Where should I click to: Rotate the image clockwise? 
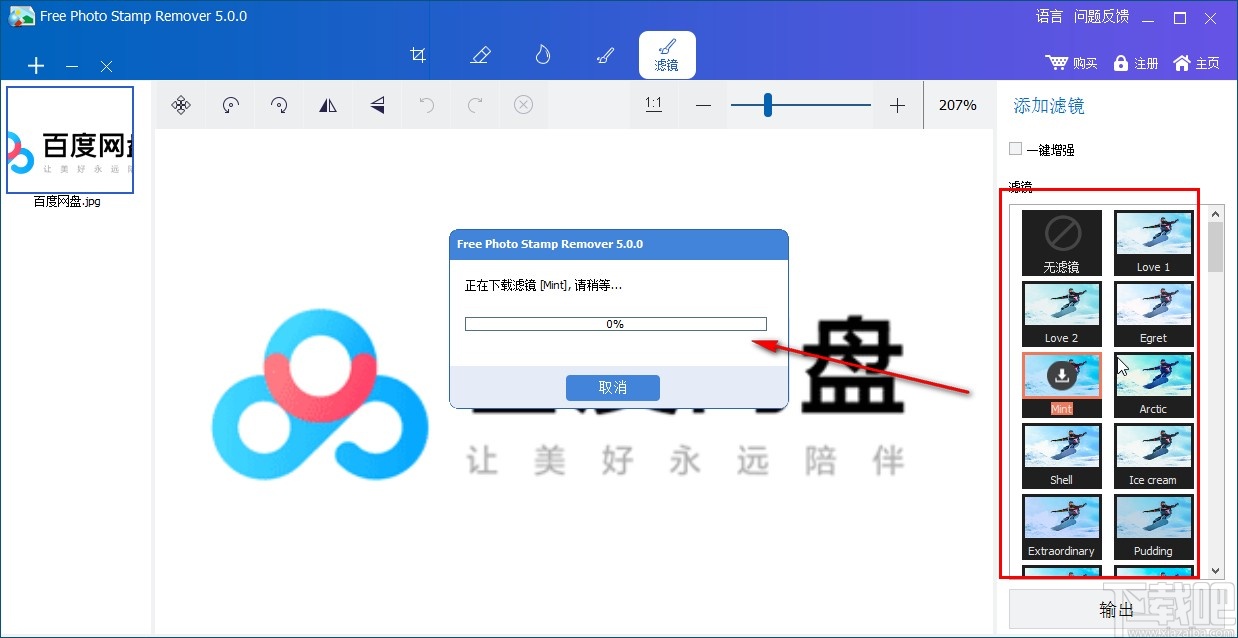point(279,104)
